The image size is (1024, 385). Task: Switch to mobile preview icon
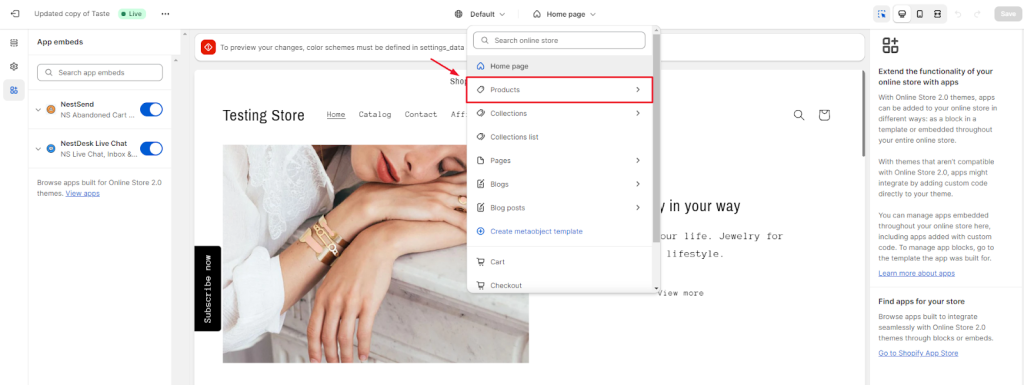[920, 14]
